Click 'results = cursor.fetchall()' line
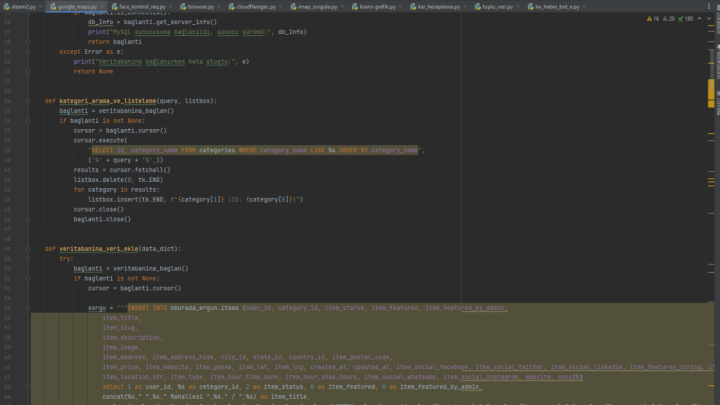Viewport: 720px width, 405px height. click(x=122, y=170)
